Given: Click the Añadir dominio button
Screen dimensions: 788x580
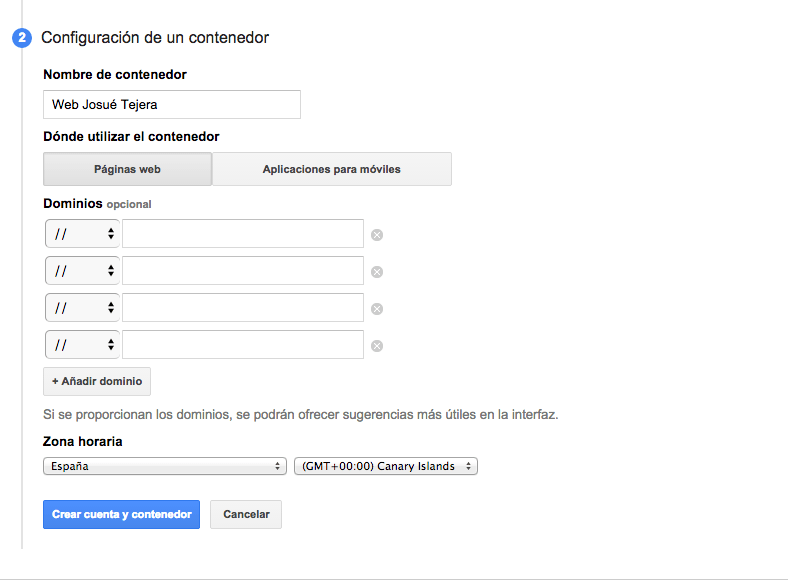Looking at the screenshot, I should 97,381.
